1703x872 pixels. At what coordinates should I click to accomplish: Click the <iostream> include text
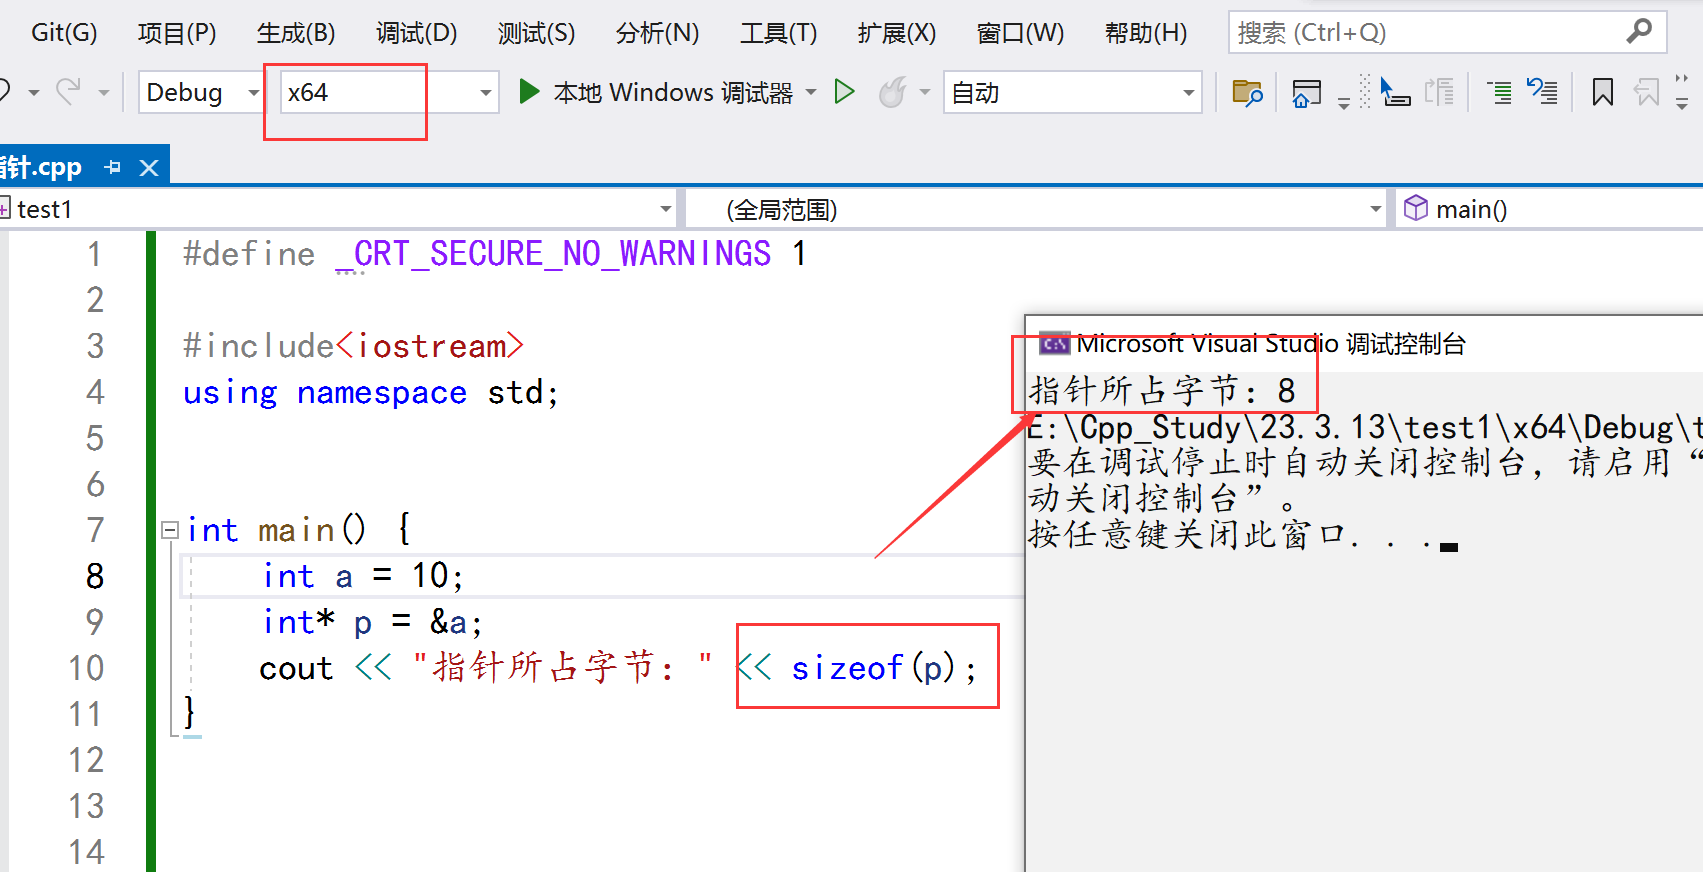click(430, 346)
